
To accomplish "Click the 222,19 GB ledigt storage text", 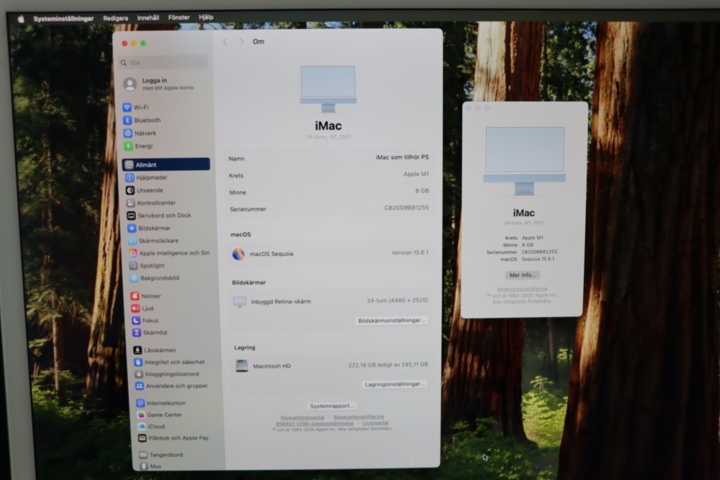I will tap(388, 365).
